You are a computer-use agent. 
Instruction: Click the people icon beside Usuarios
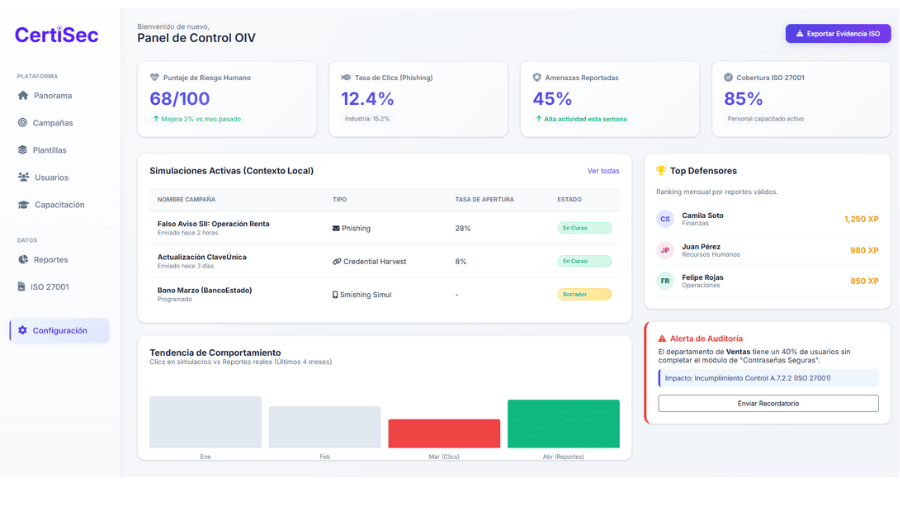click(x=23, y=177)
